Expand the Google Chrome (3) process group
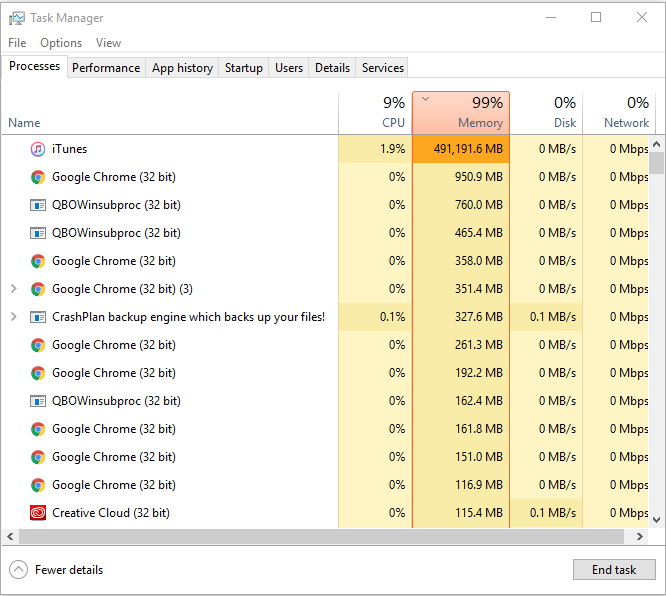666x596 pixels. 13,289
